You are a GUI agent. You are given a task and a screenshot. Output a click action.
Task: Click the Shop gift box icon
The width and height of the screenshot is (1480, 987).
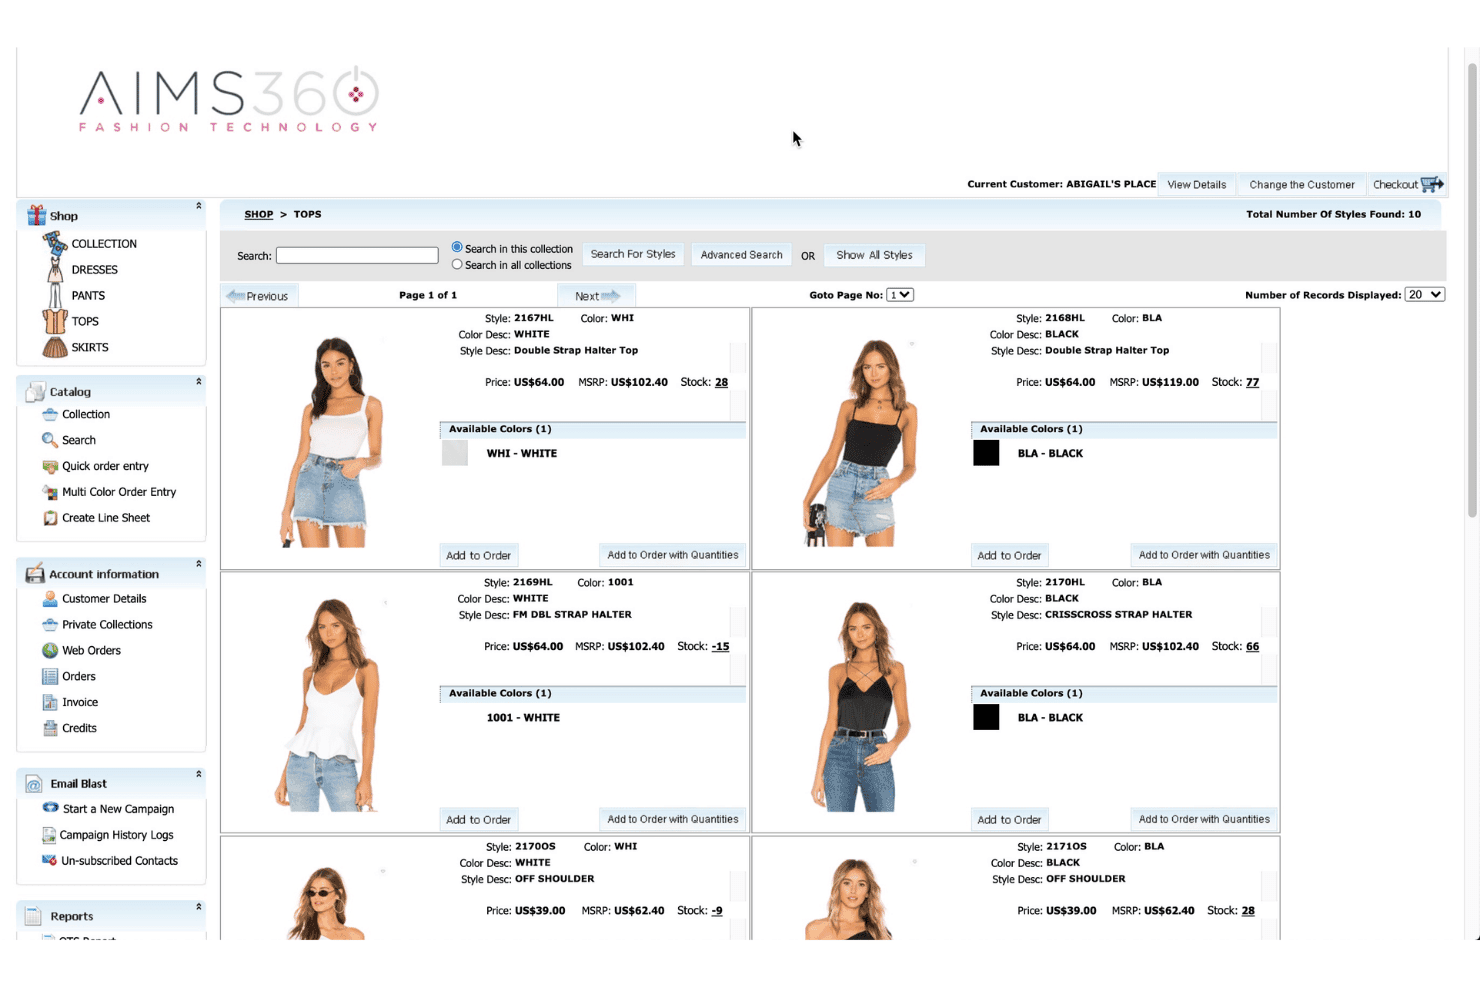coord(37,215)
